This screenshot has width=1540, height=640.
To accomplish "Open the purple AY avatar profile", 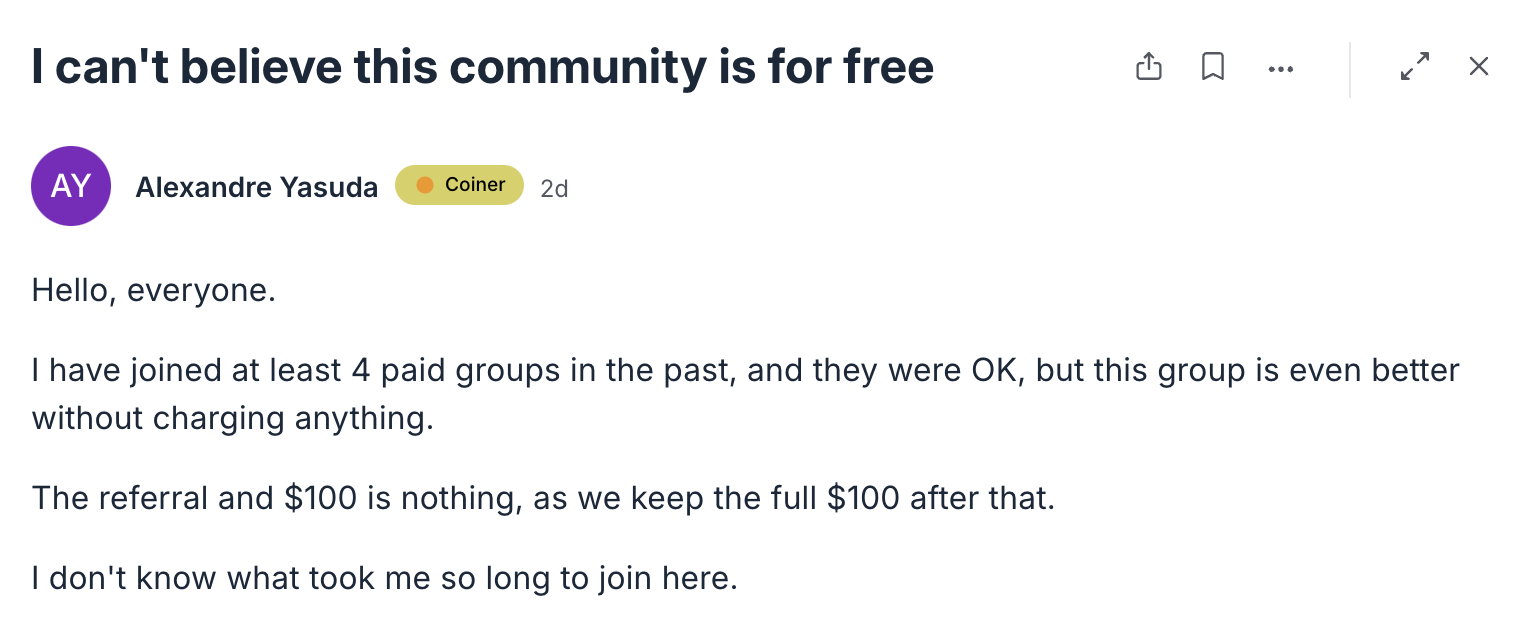I will [x=70, y=186].
